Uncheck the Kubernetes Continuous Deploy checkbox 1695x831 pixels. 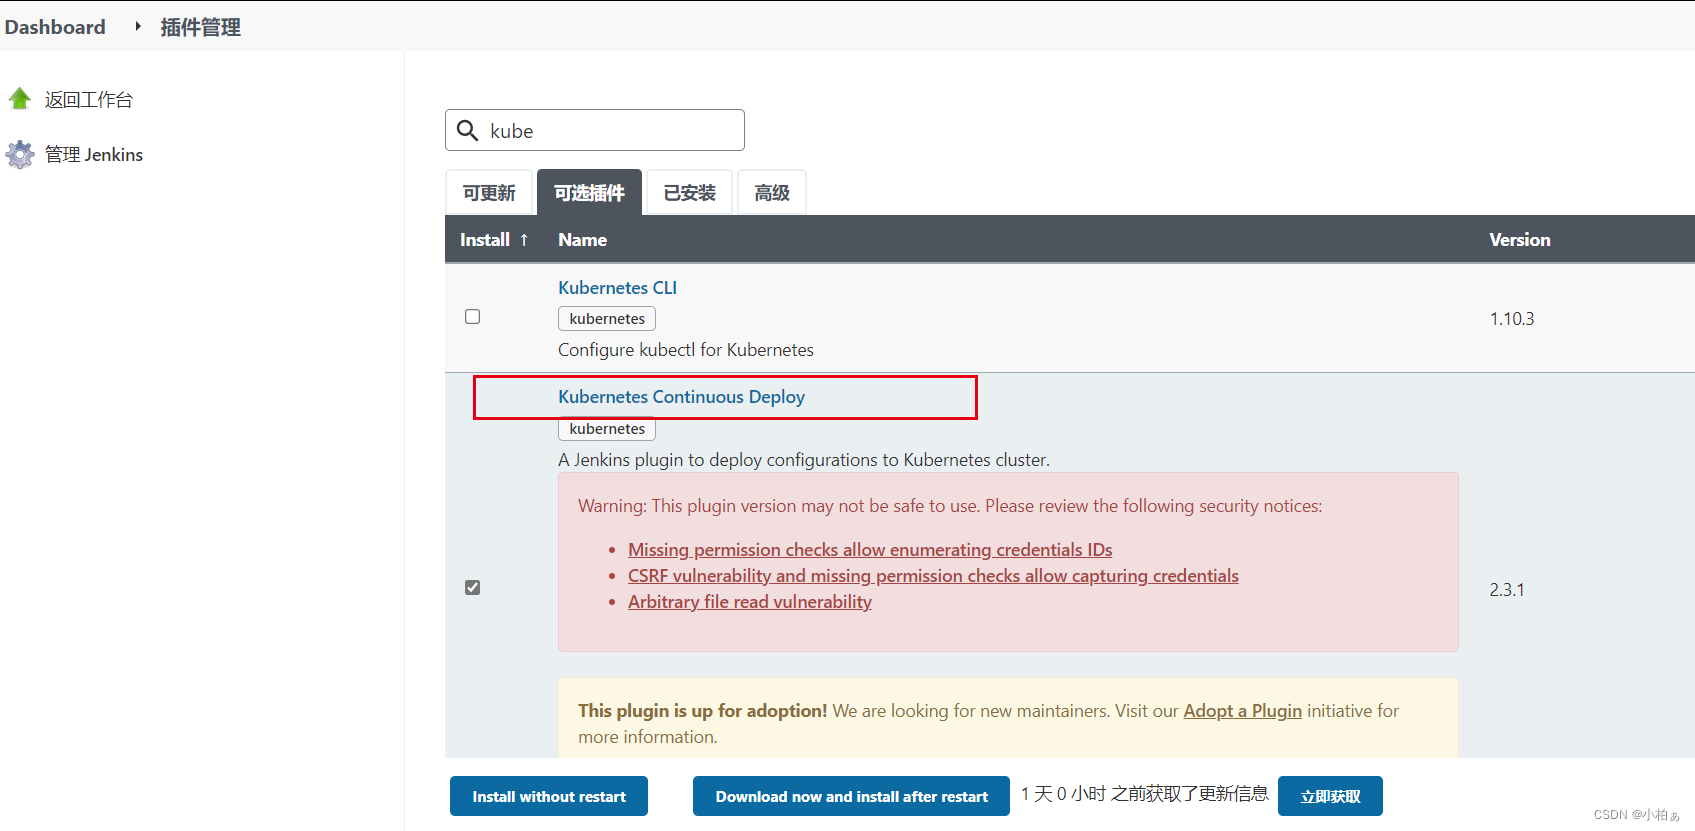[x=473, y=588]
